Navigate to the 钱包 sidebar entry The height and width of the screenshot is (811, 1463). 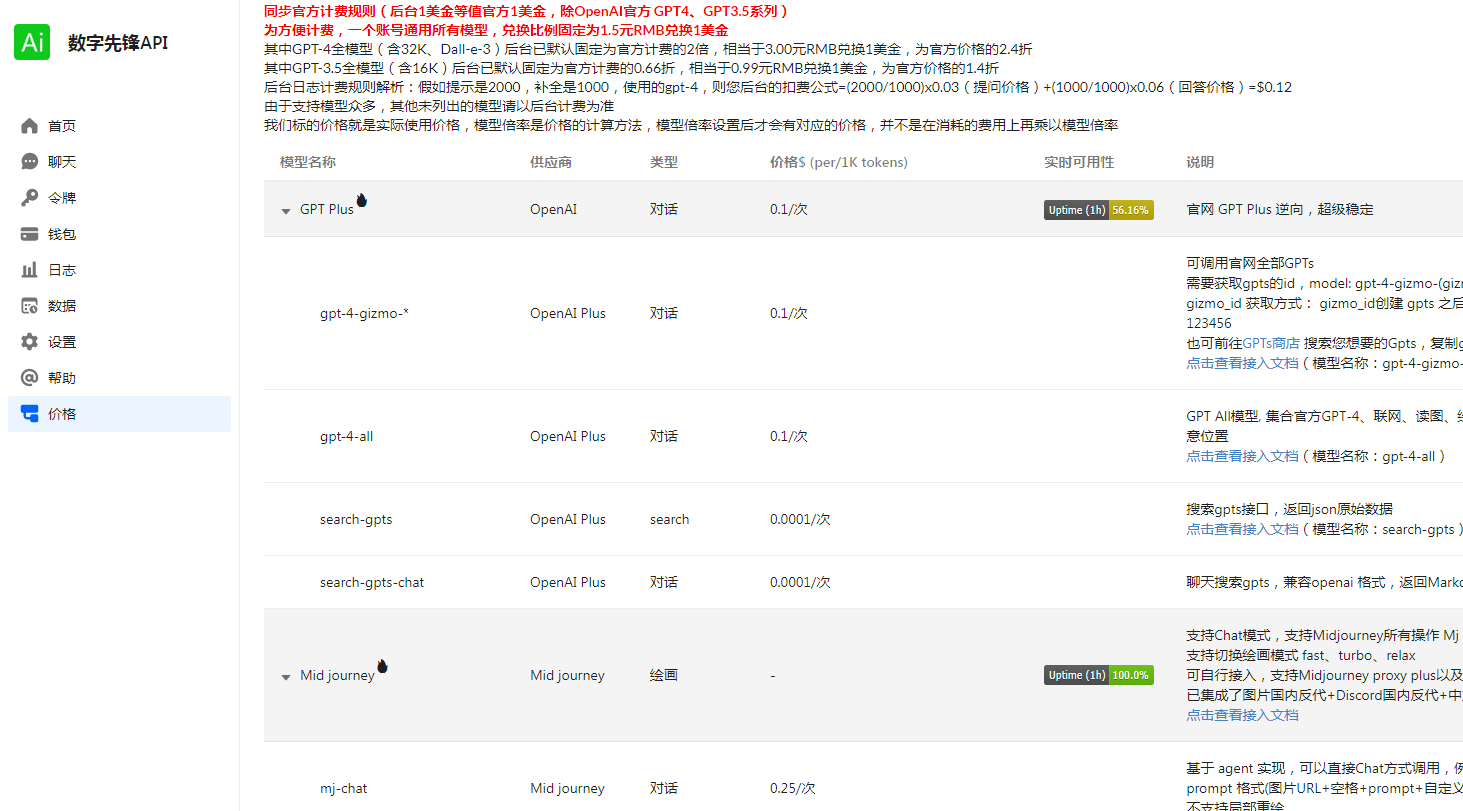62,233
